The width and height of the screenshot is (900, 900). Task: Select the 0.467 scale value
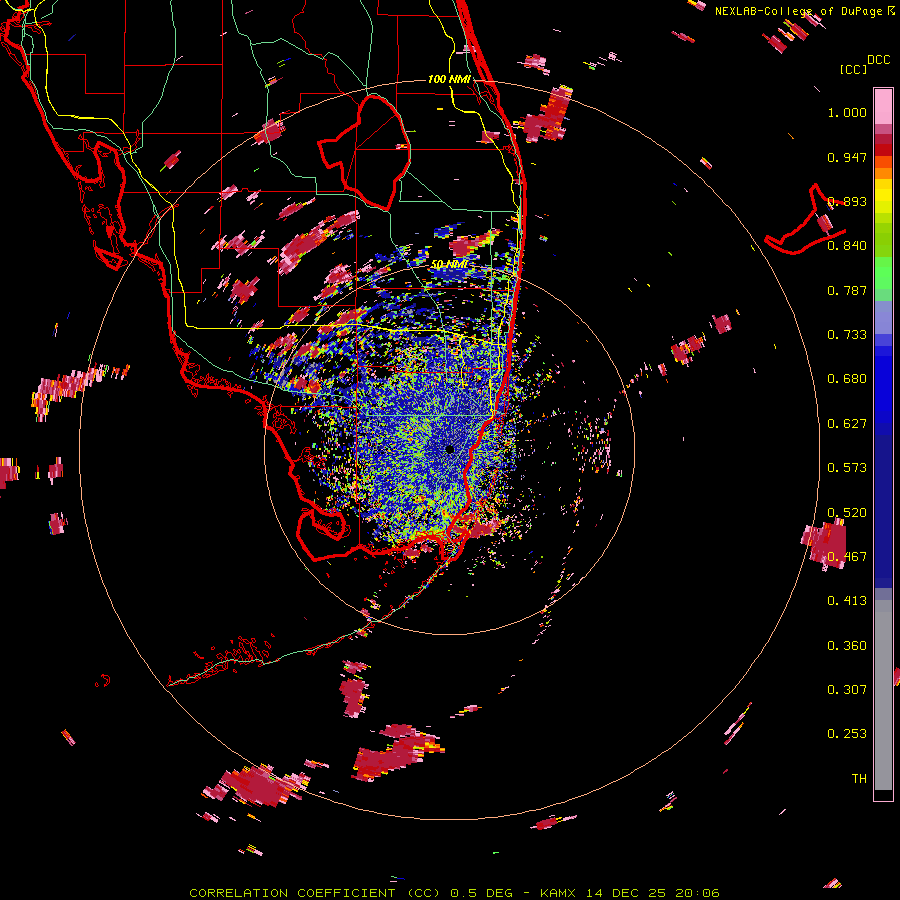847,557
